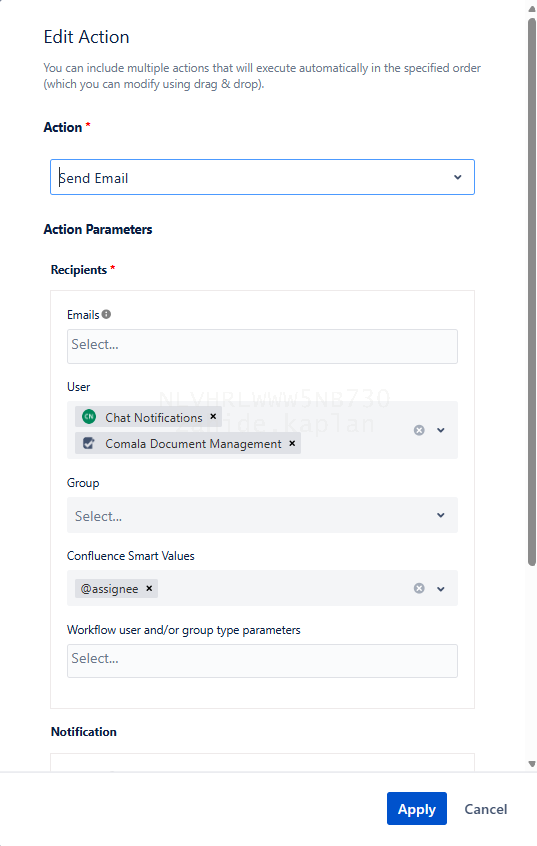
Task: Remove the @assignee smart value tag
Action: pyautogui.click(x=149, y=588)
